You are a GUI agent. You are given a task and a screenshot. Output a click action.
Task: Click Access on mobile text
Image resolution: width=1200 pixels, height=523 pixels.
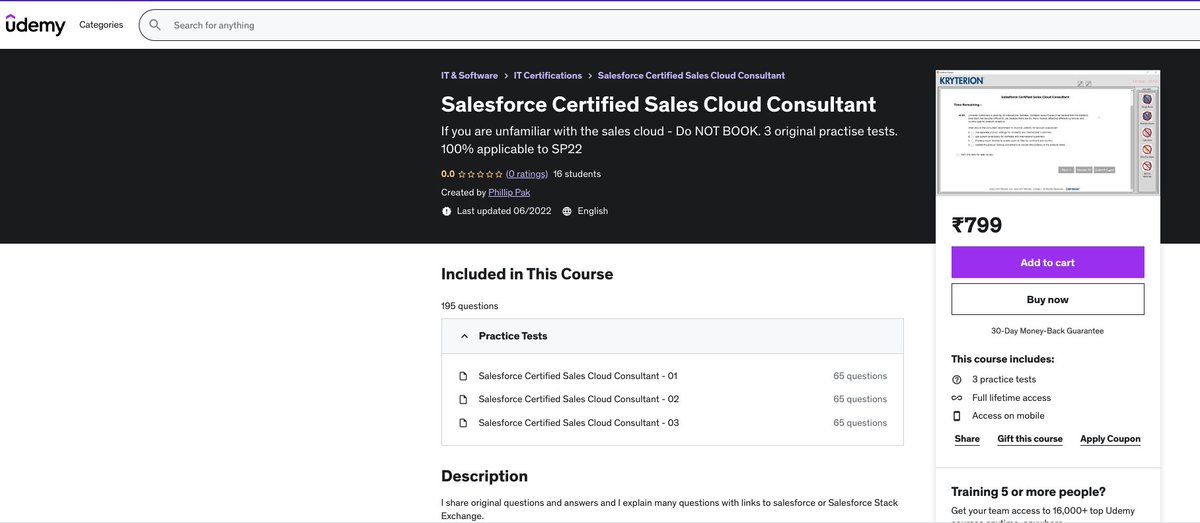pyautogui.click(x=1008, y=416)
